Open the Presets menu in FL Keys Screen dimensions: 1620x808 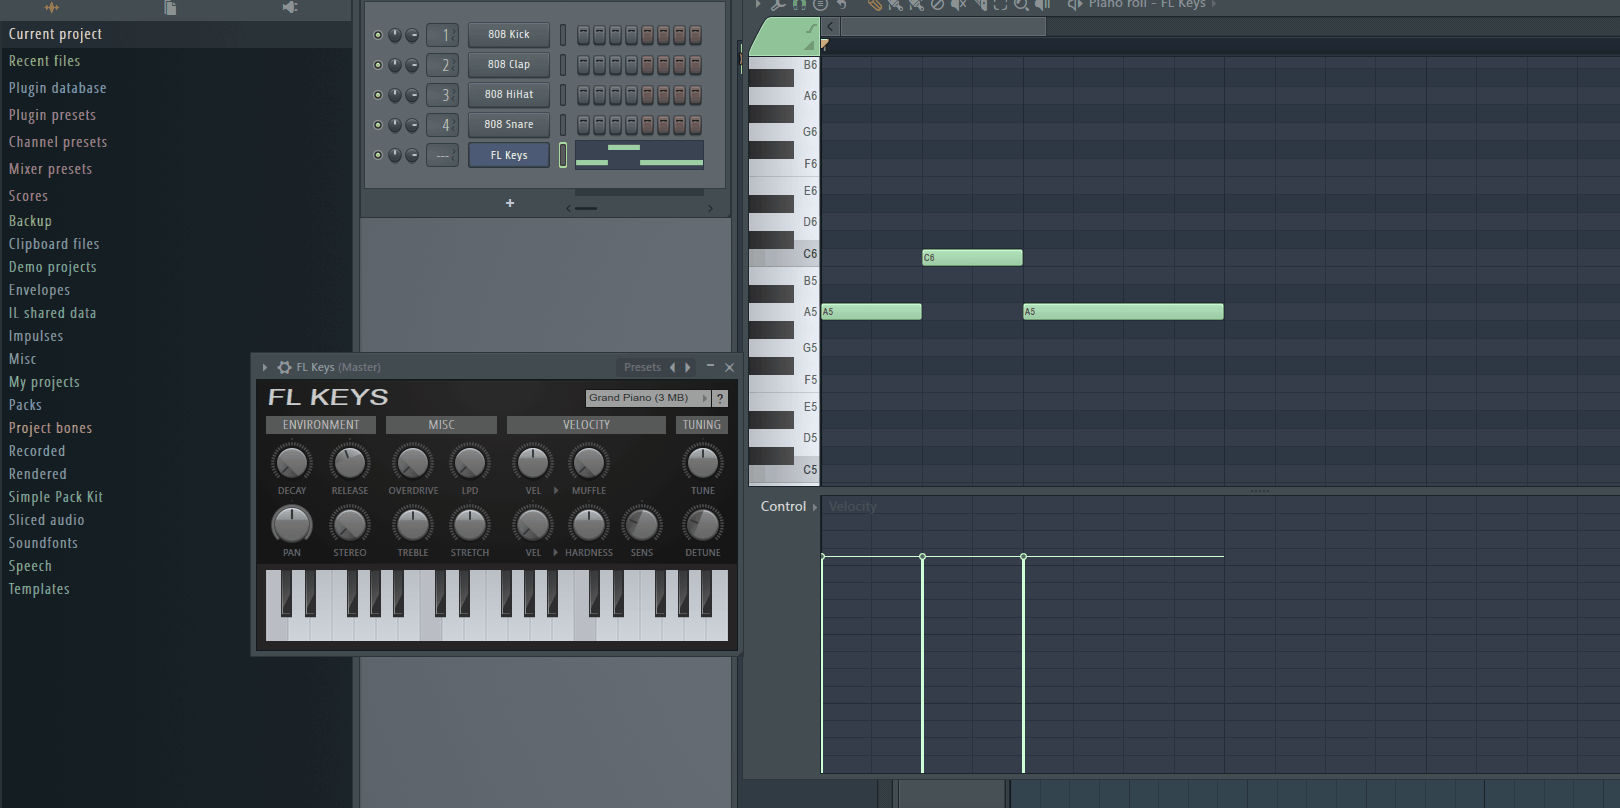(x=642, y=367)
